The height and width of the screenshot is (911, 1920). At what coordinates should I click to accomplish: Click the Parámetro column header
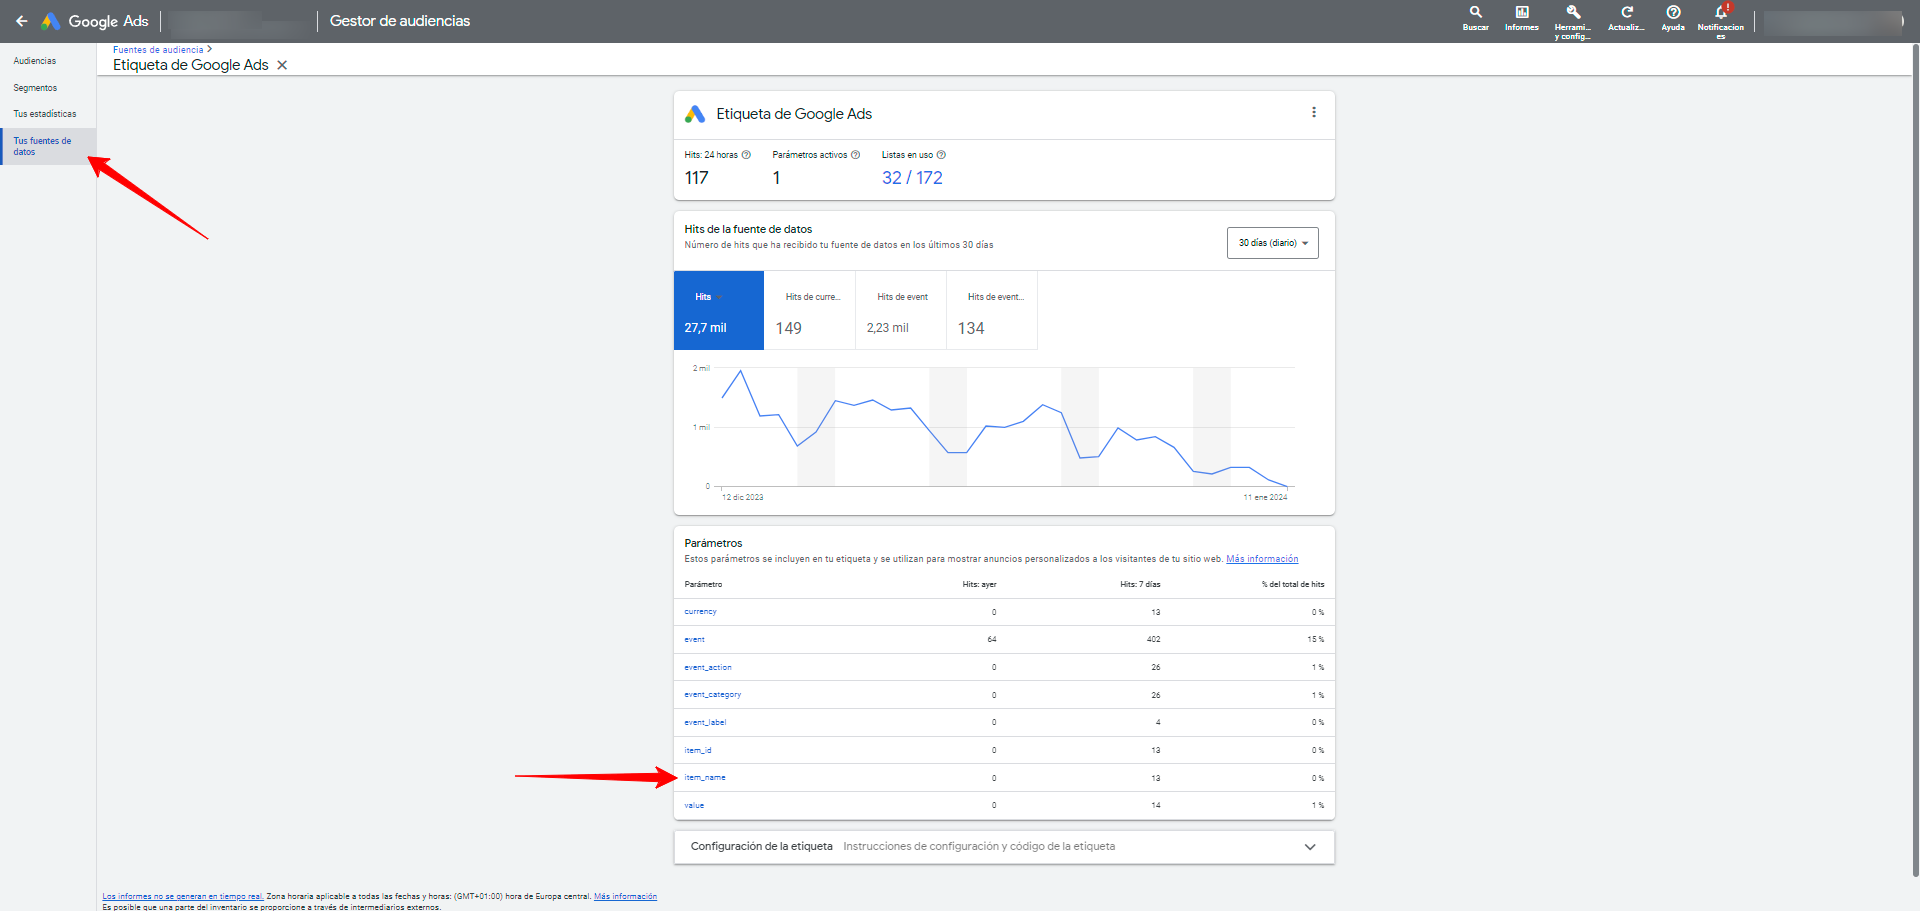click(703, 584)
